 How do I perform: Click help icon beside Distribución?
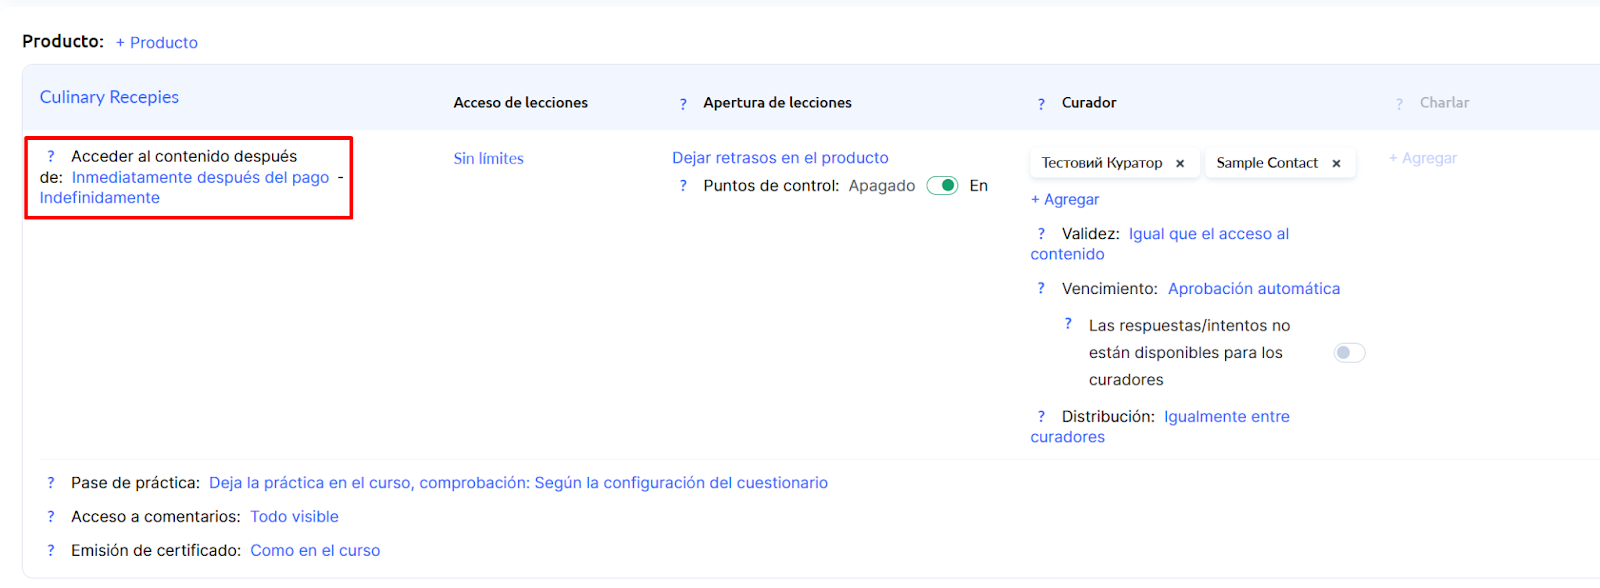(x=1041, y=417)
